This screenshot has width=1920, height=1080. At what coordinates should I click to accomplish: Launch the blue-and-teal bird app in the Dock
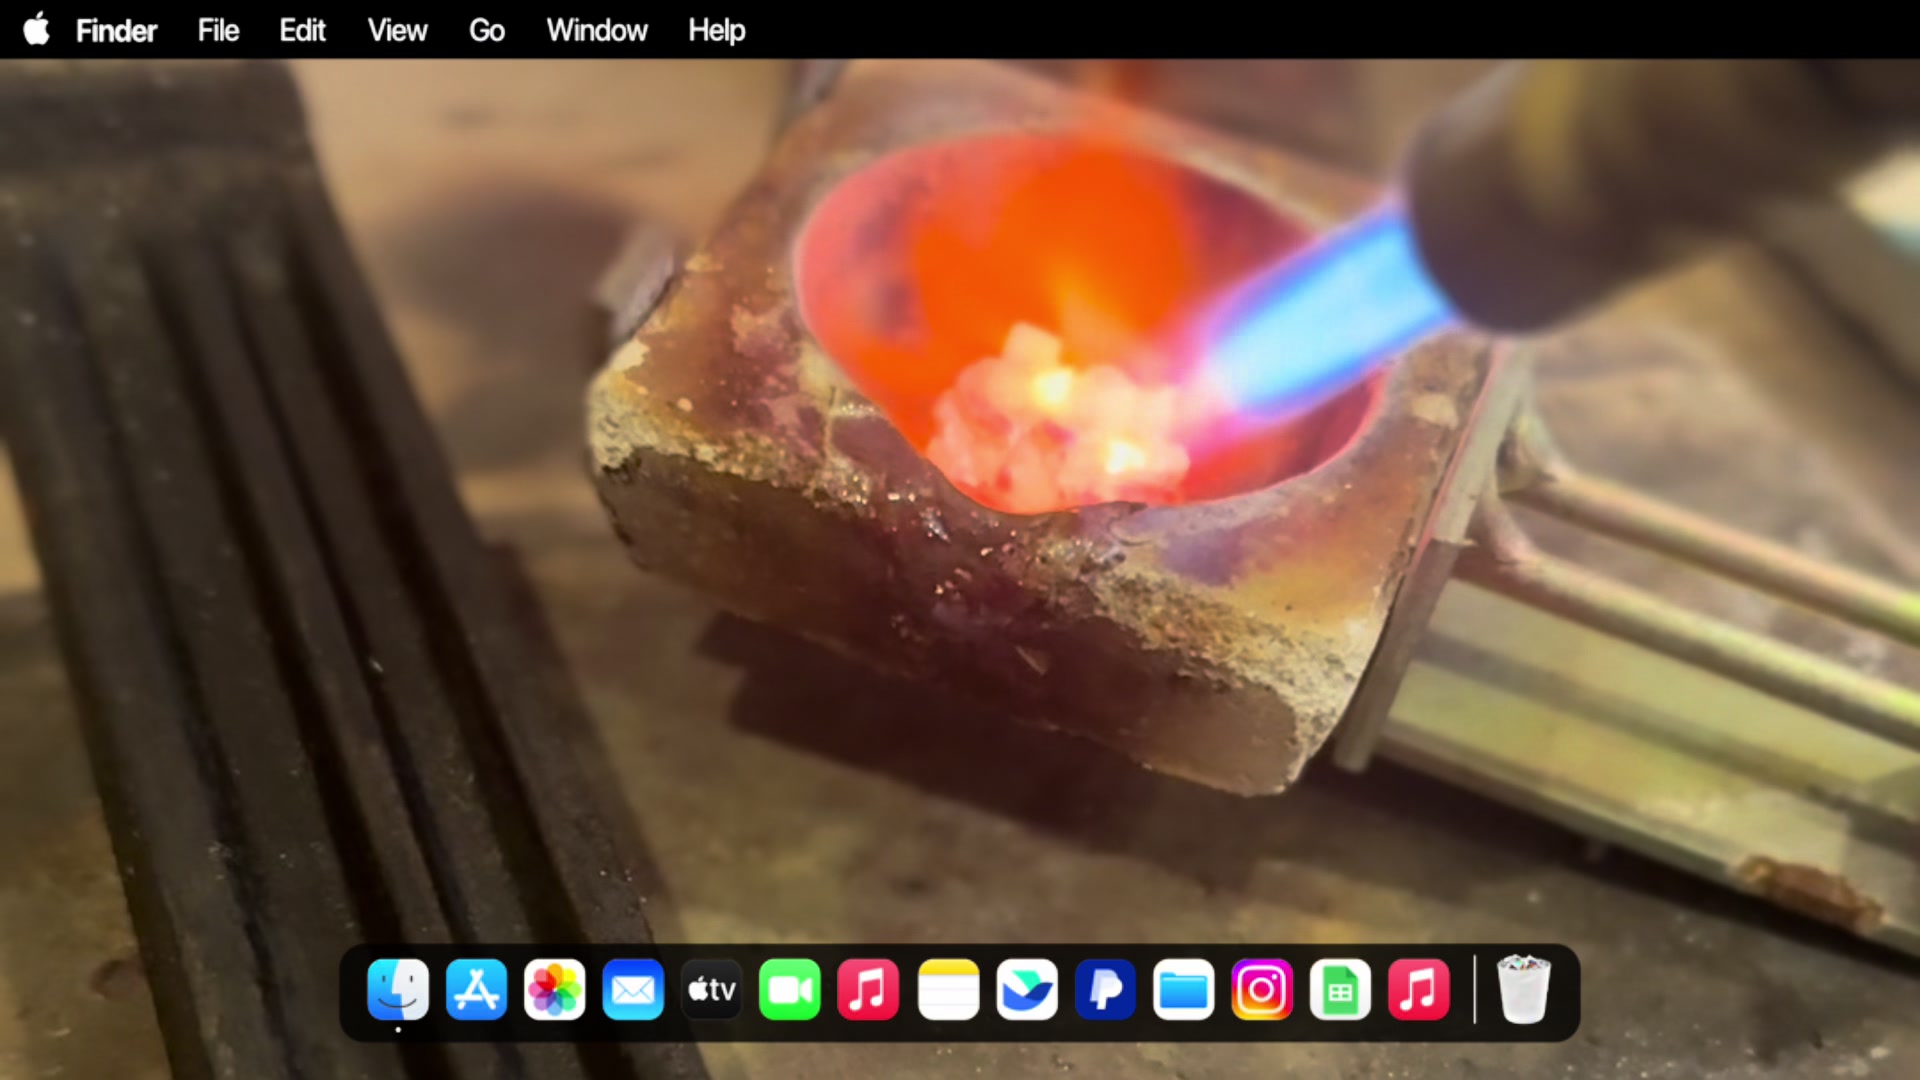click(x=1027, y=990)
